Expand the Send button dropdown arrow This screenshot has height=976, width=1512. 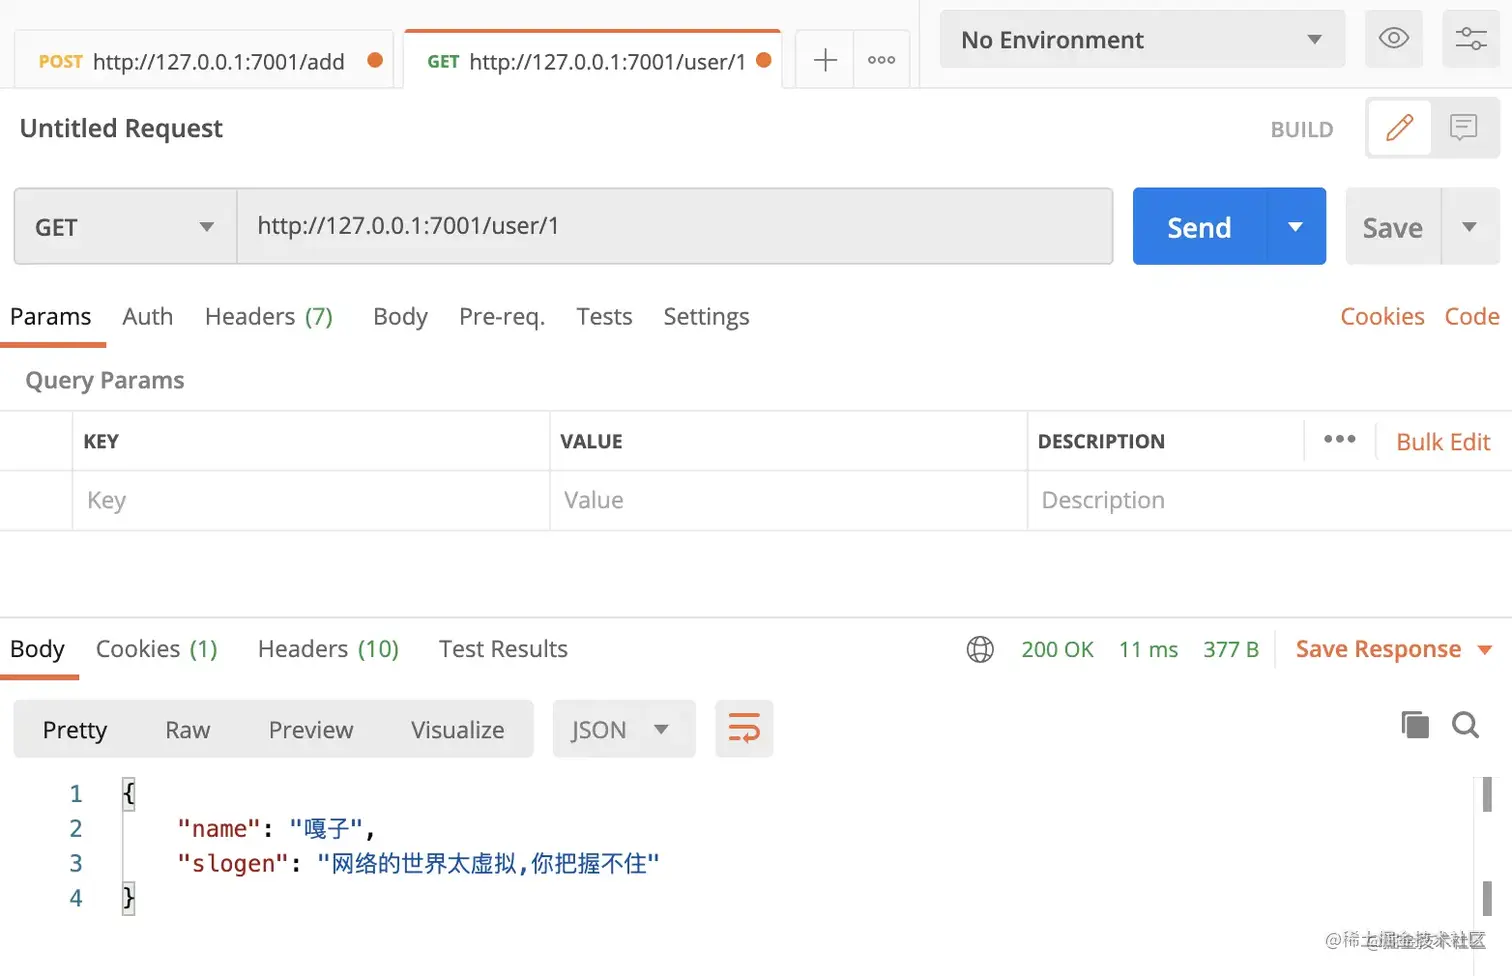[x=1296, y=227]
